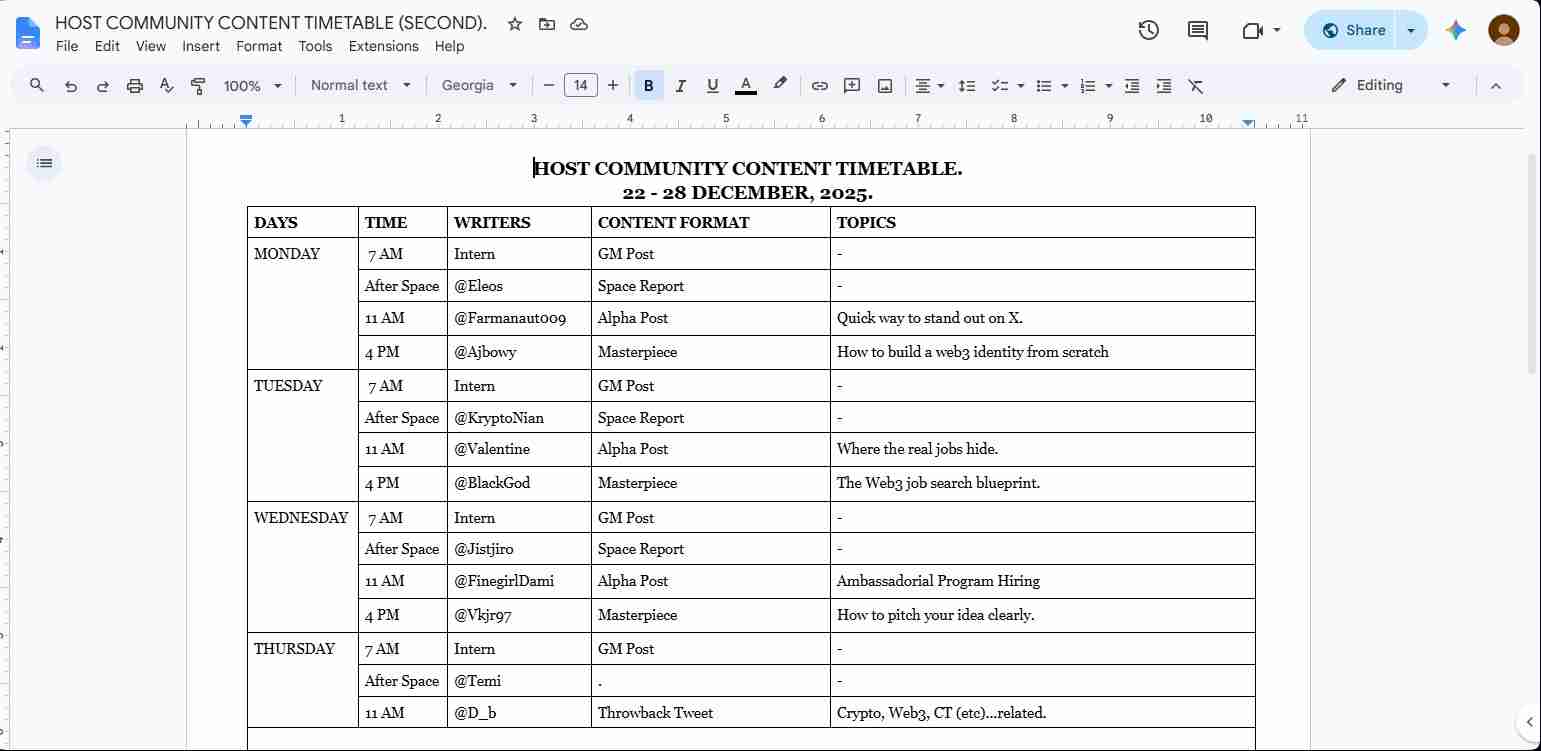Screen dimensions: 1541x751
Task: Run spelling and grammar check
Action: click(167, 86)
